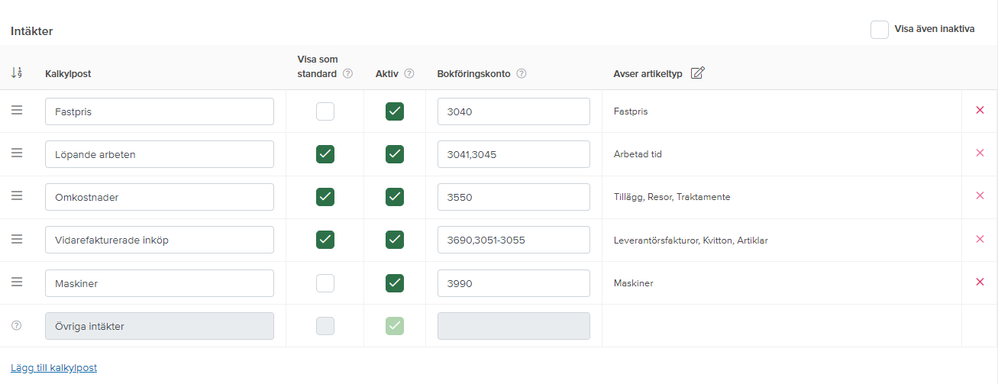Click drag handle of Maskiner row
Screen dimensions: 998x384
click(x=17, y=281)
